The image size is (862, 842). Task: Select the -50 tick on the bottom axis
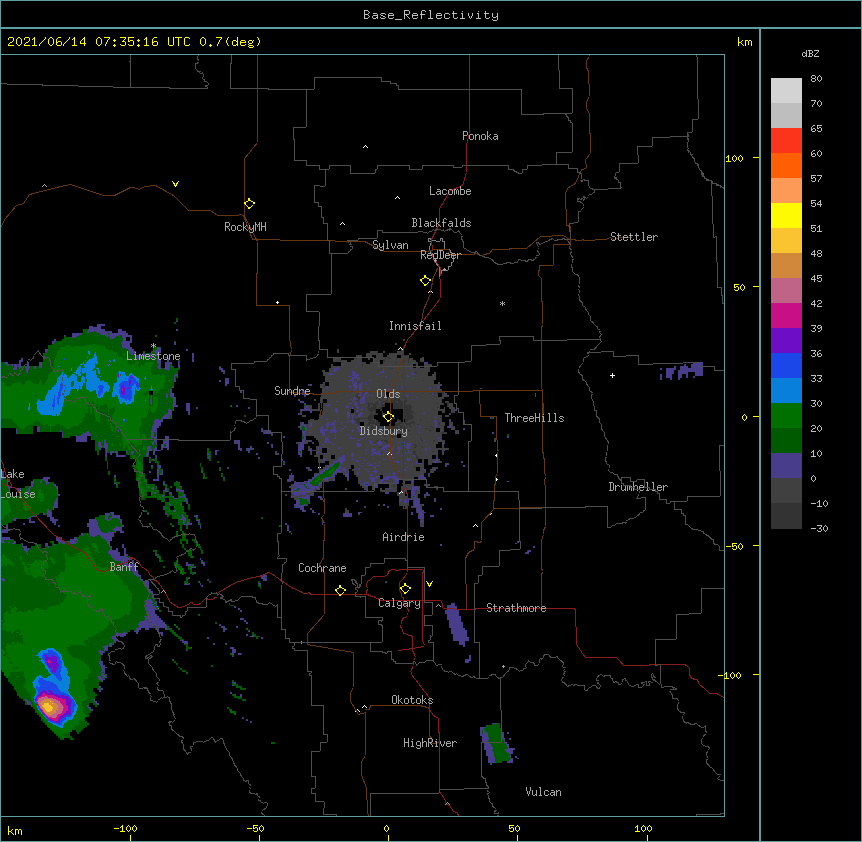(256, 828)
